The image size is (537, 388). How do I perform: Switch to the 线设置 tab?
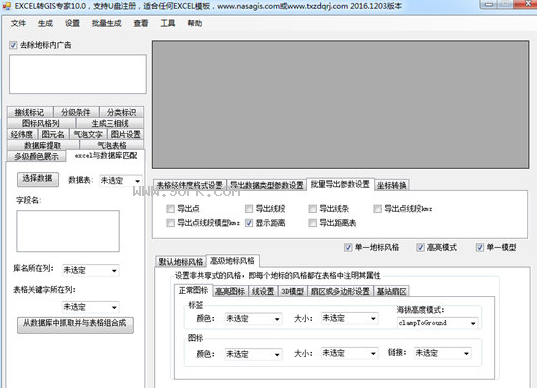pyautogui.click(x=263, y=291)
